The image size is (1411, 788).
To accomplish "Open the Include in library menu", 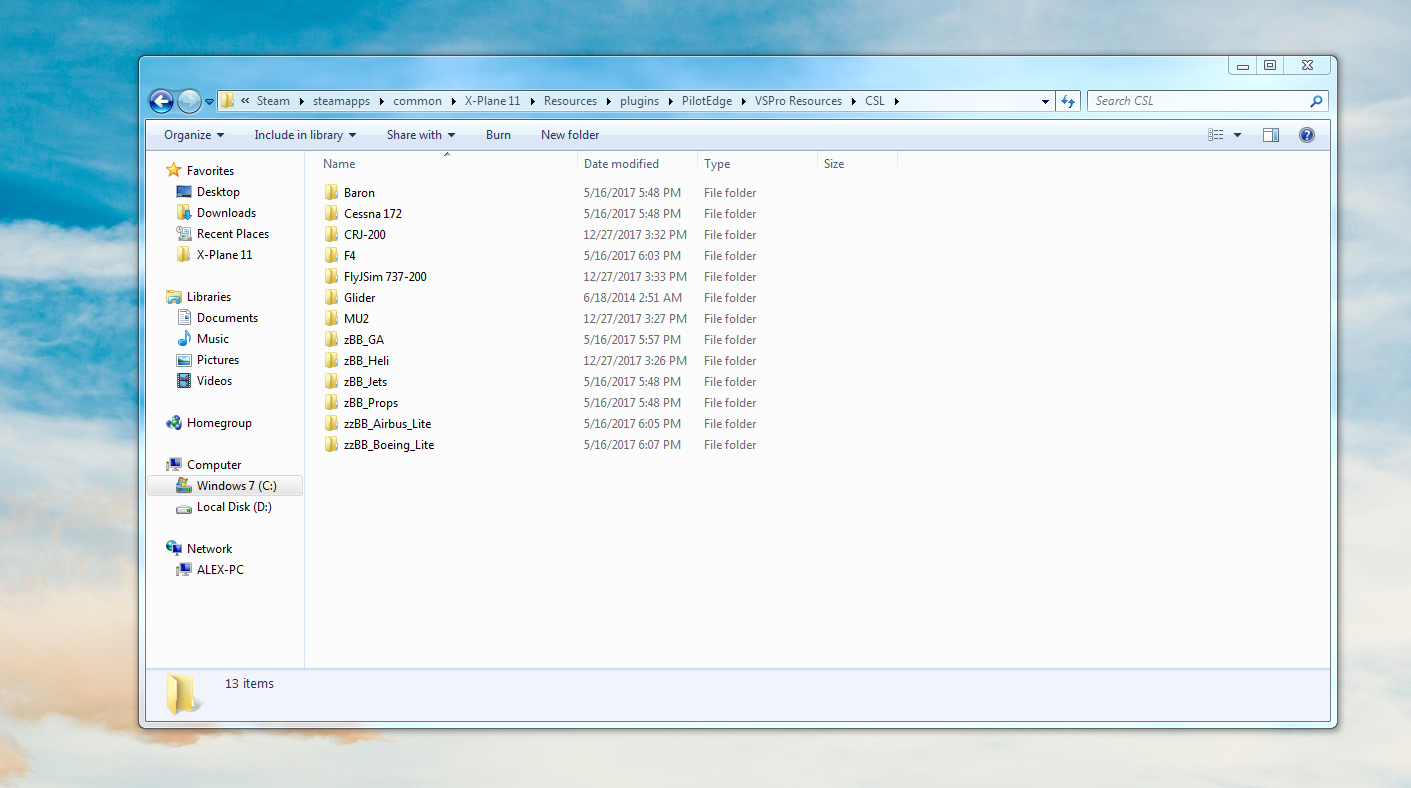I will coord(305,135).
